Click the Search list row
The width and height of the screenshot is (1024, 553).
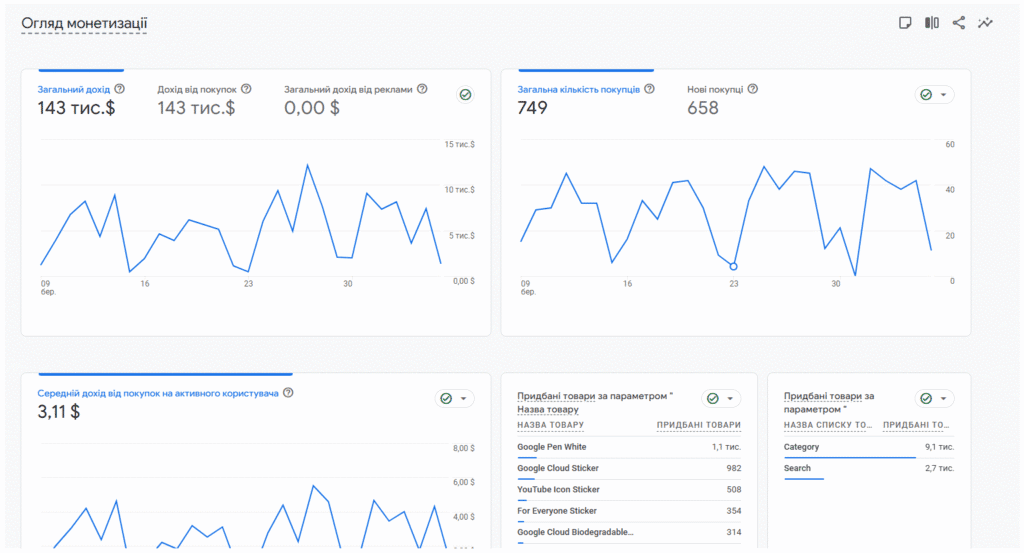click(869, 468)
